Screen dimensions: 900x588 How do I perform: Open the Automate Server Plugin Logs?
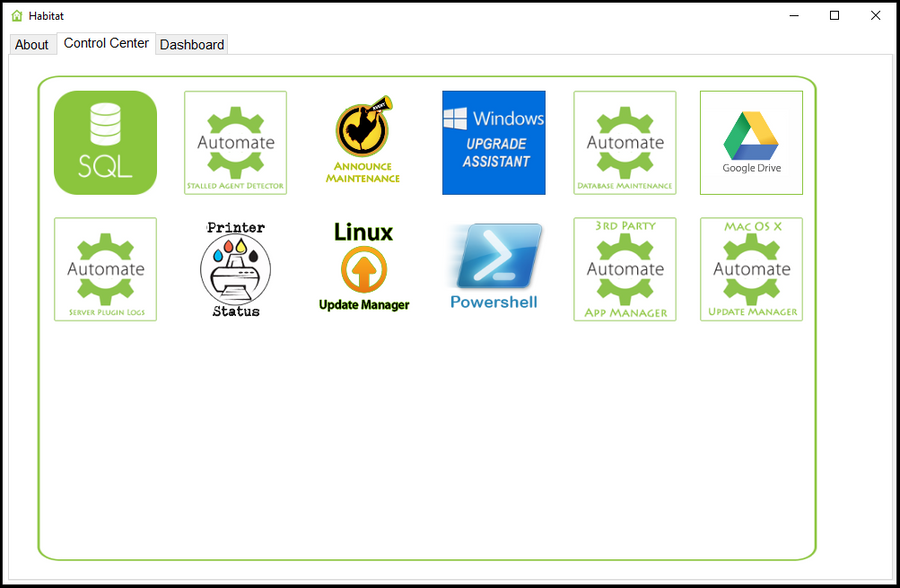tap(105, 269)
